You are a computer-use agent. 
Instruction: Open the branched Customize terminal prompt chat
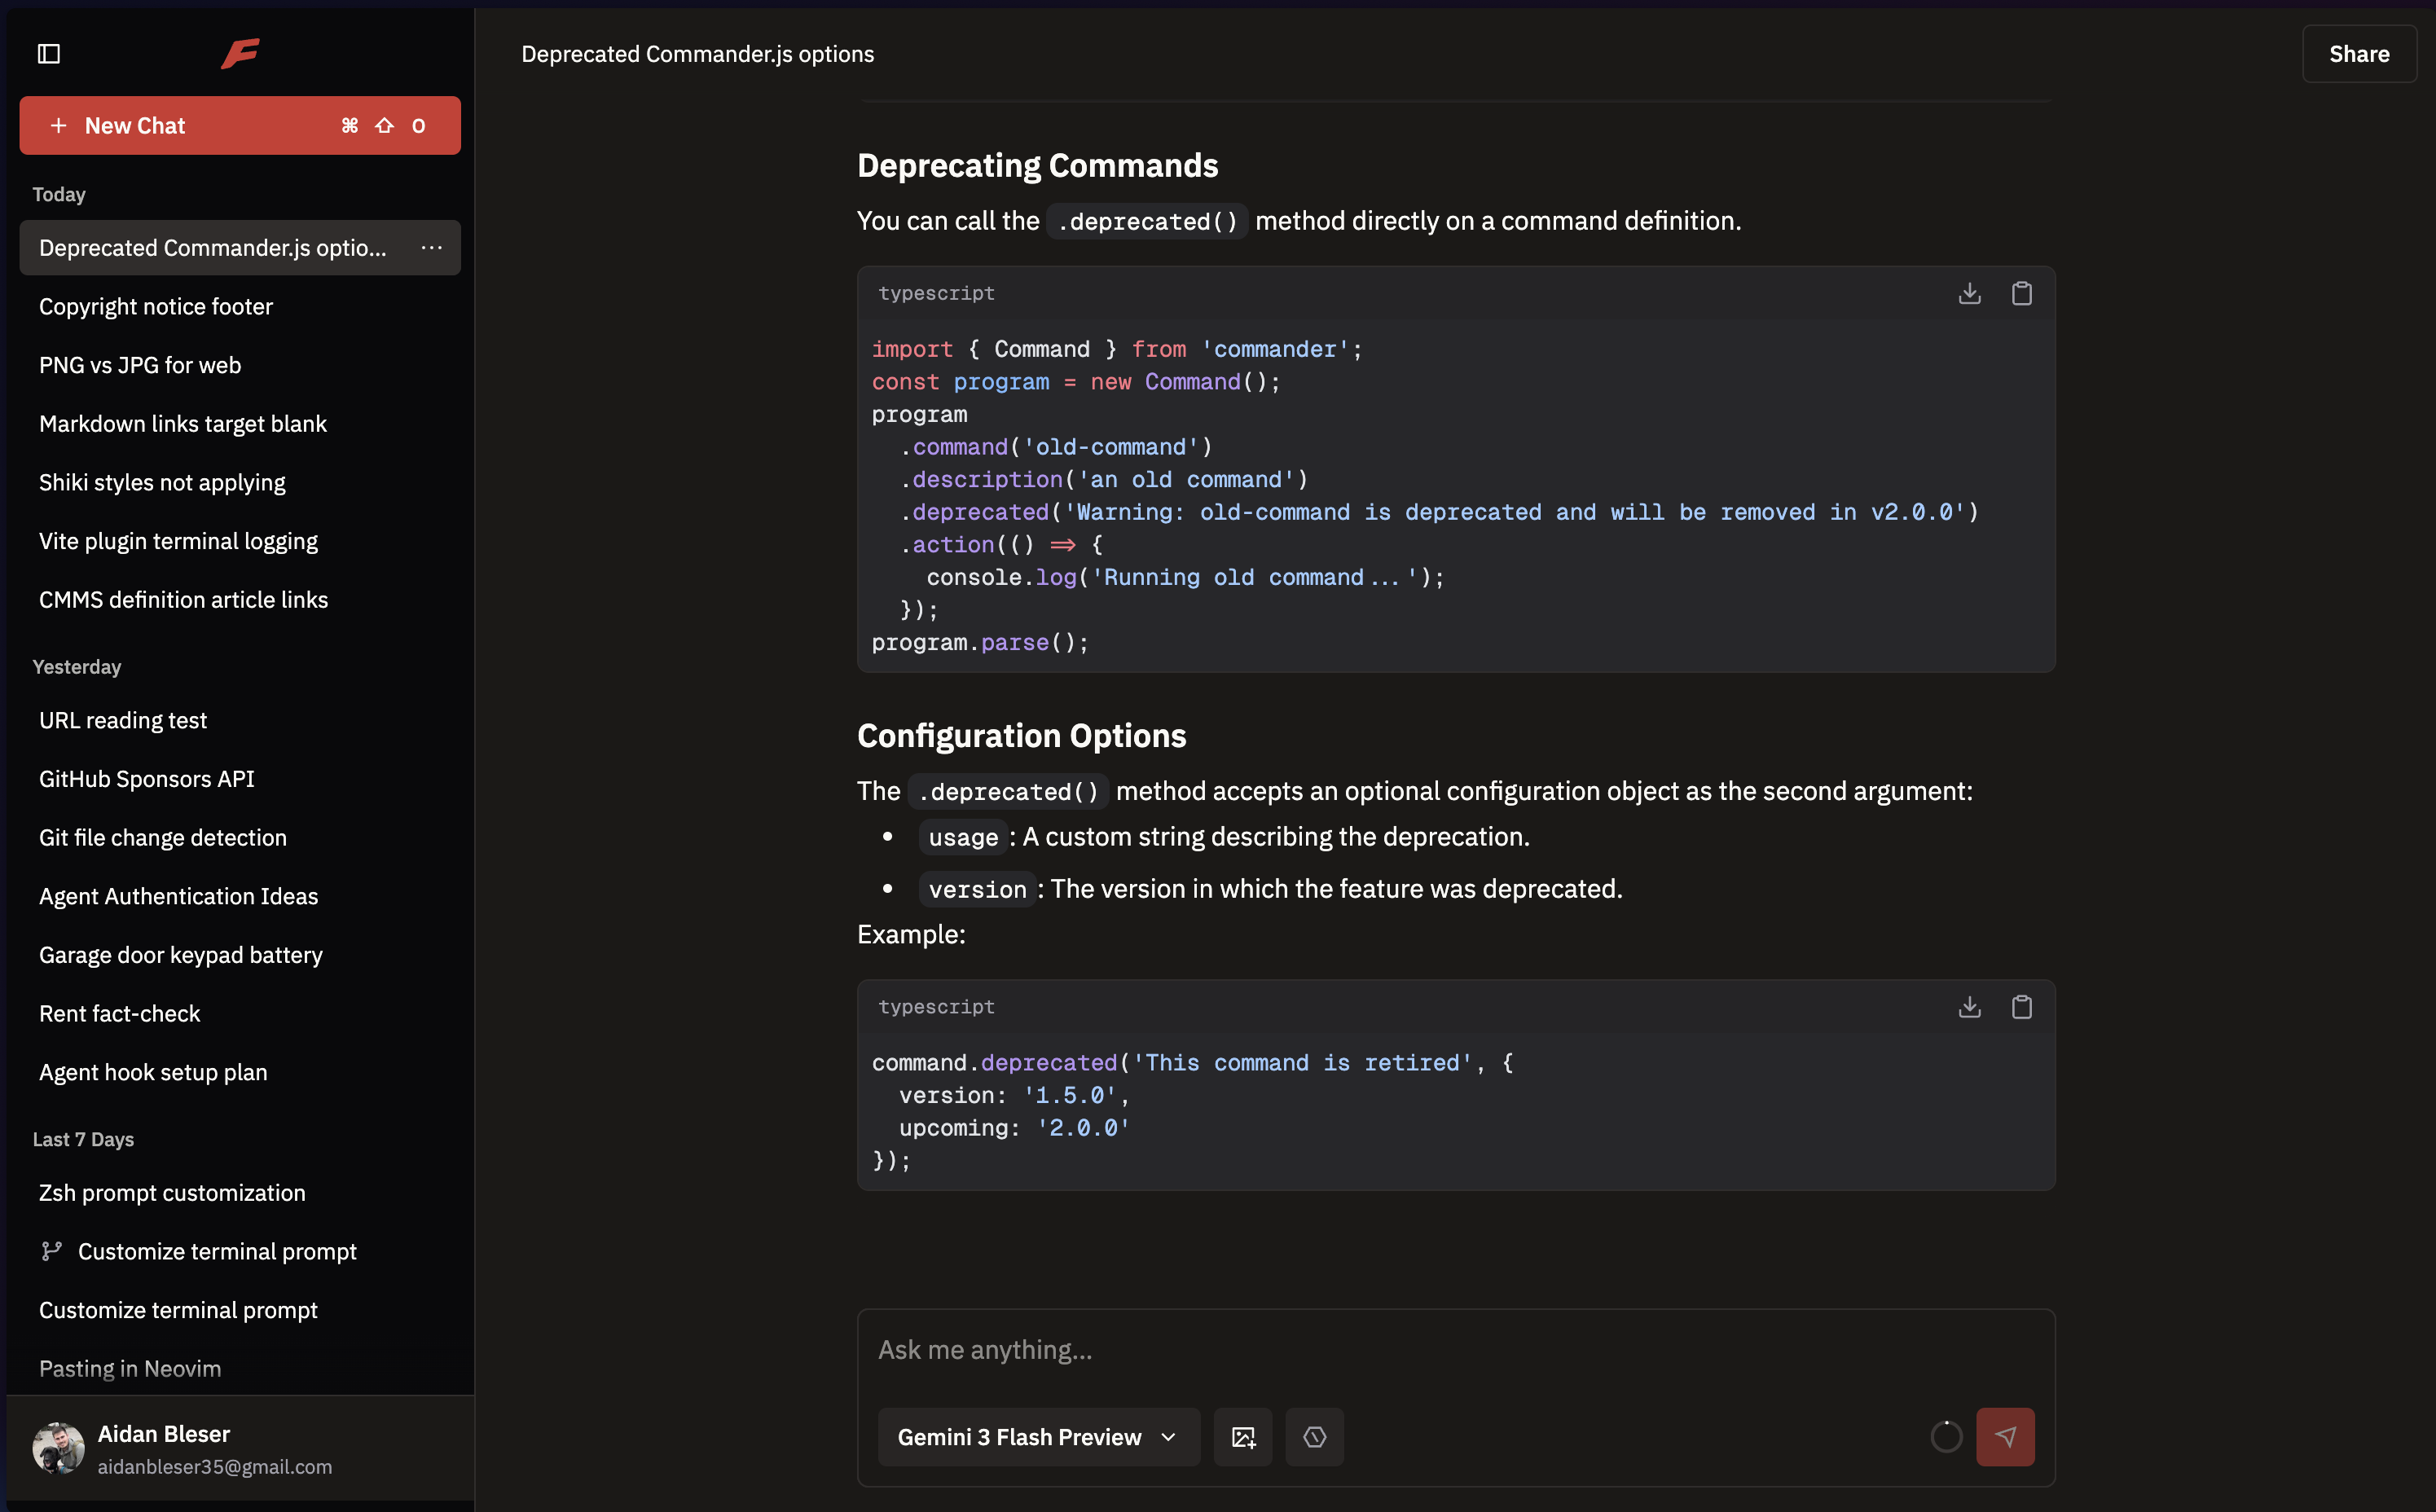pyautogui.click(x=217, y=1251)
